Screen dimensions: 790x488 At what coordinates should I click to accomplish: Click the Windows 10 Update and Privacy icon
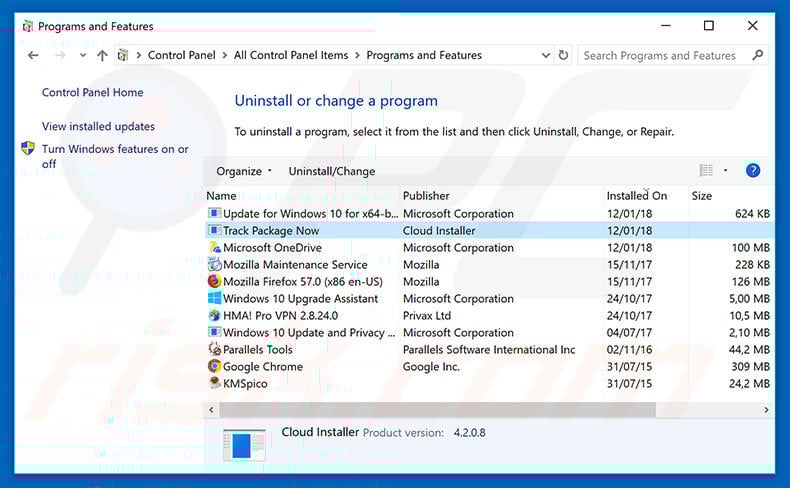coord(215,332)
